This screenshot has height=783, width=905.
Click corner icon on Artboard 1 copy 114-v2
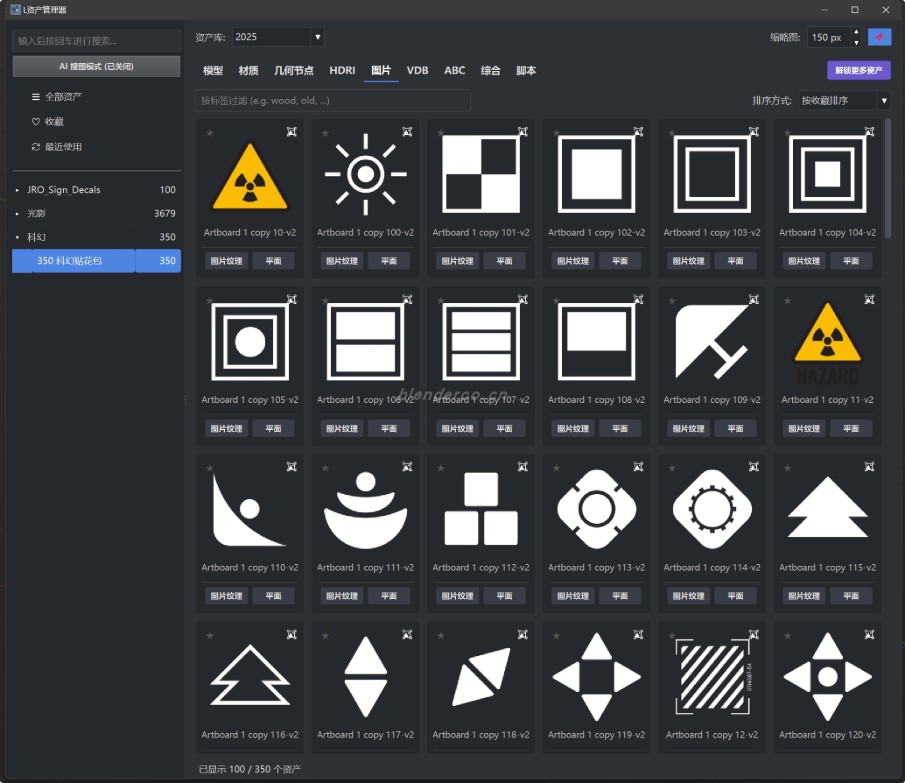[x=753, y=467]
